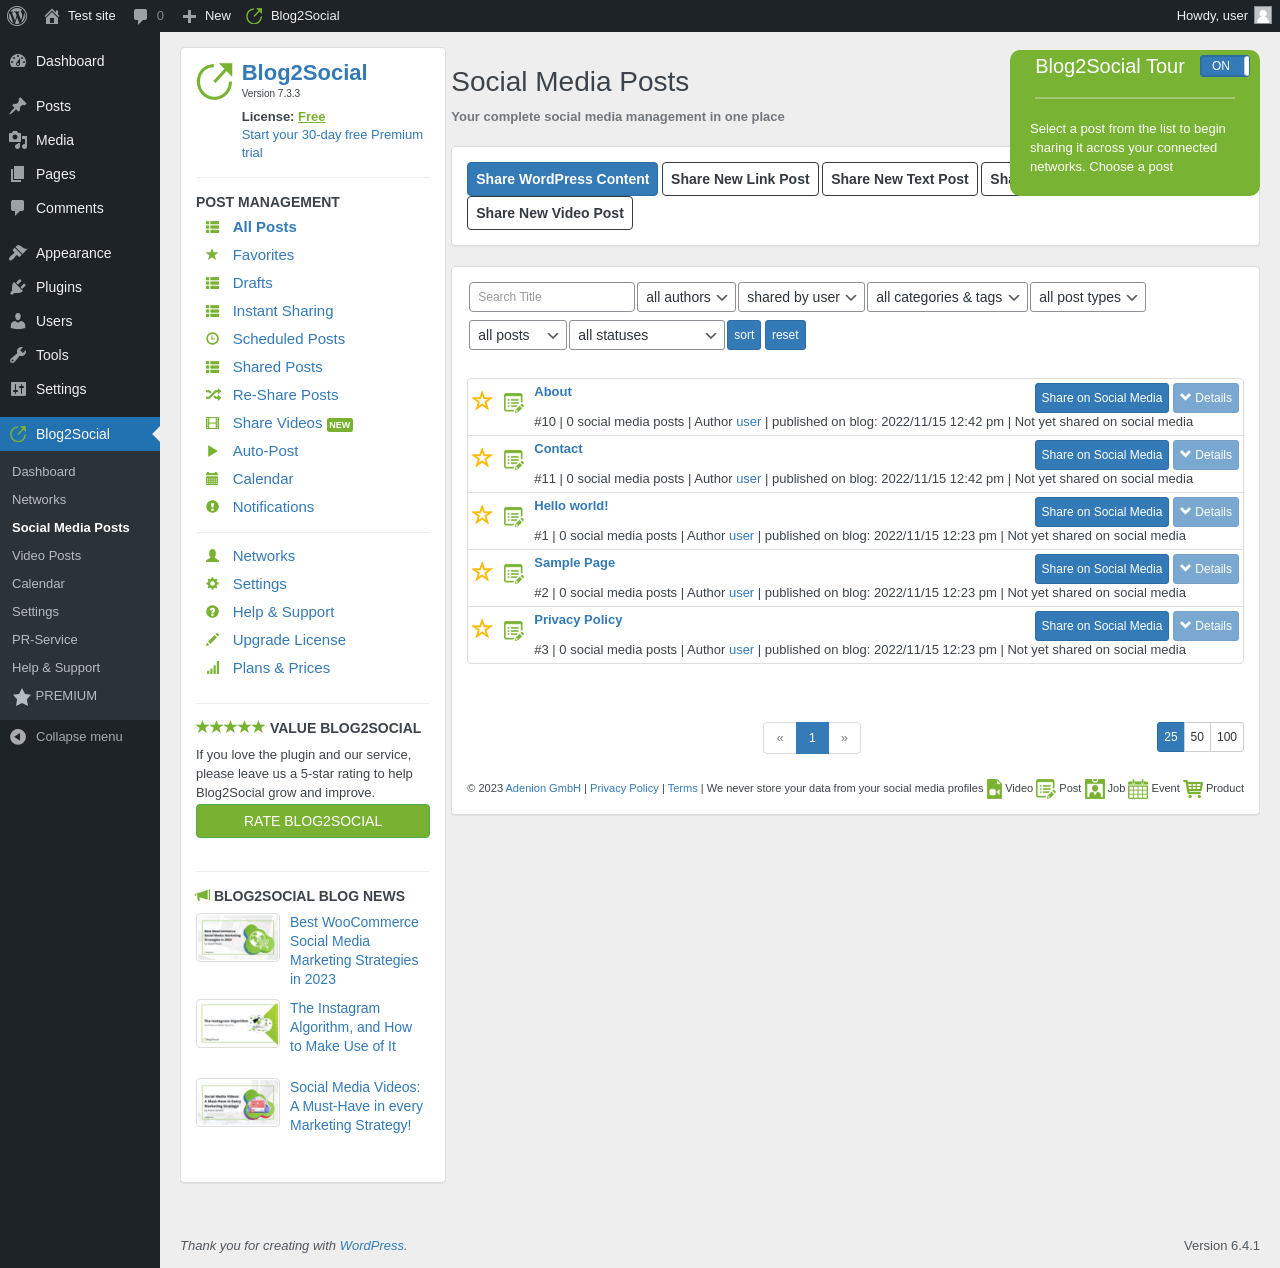This screenshot has width=1280, height=1268.
Task: Expand Details for the Privacy Policy post
Action: tap(1206, 626)
